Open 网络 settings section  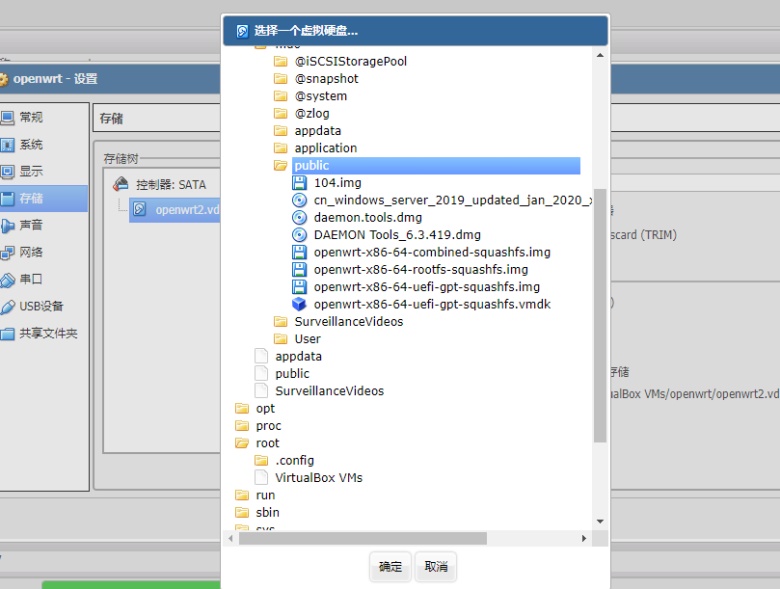coord(44,252)
